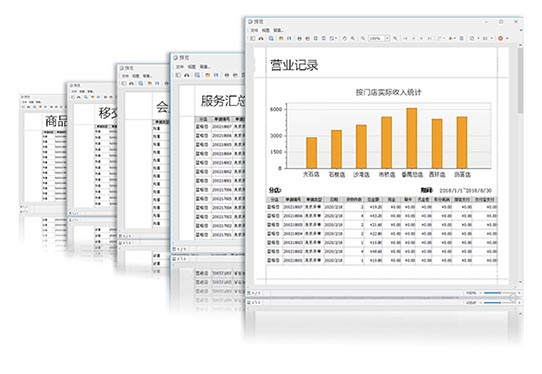Open the 背景 menu in the 营业记录 window
Viewport: 542px width, 374px height.
click(x=278, y=30)
